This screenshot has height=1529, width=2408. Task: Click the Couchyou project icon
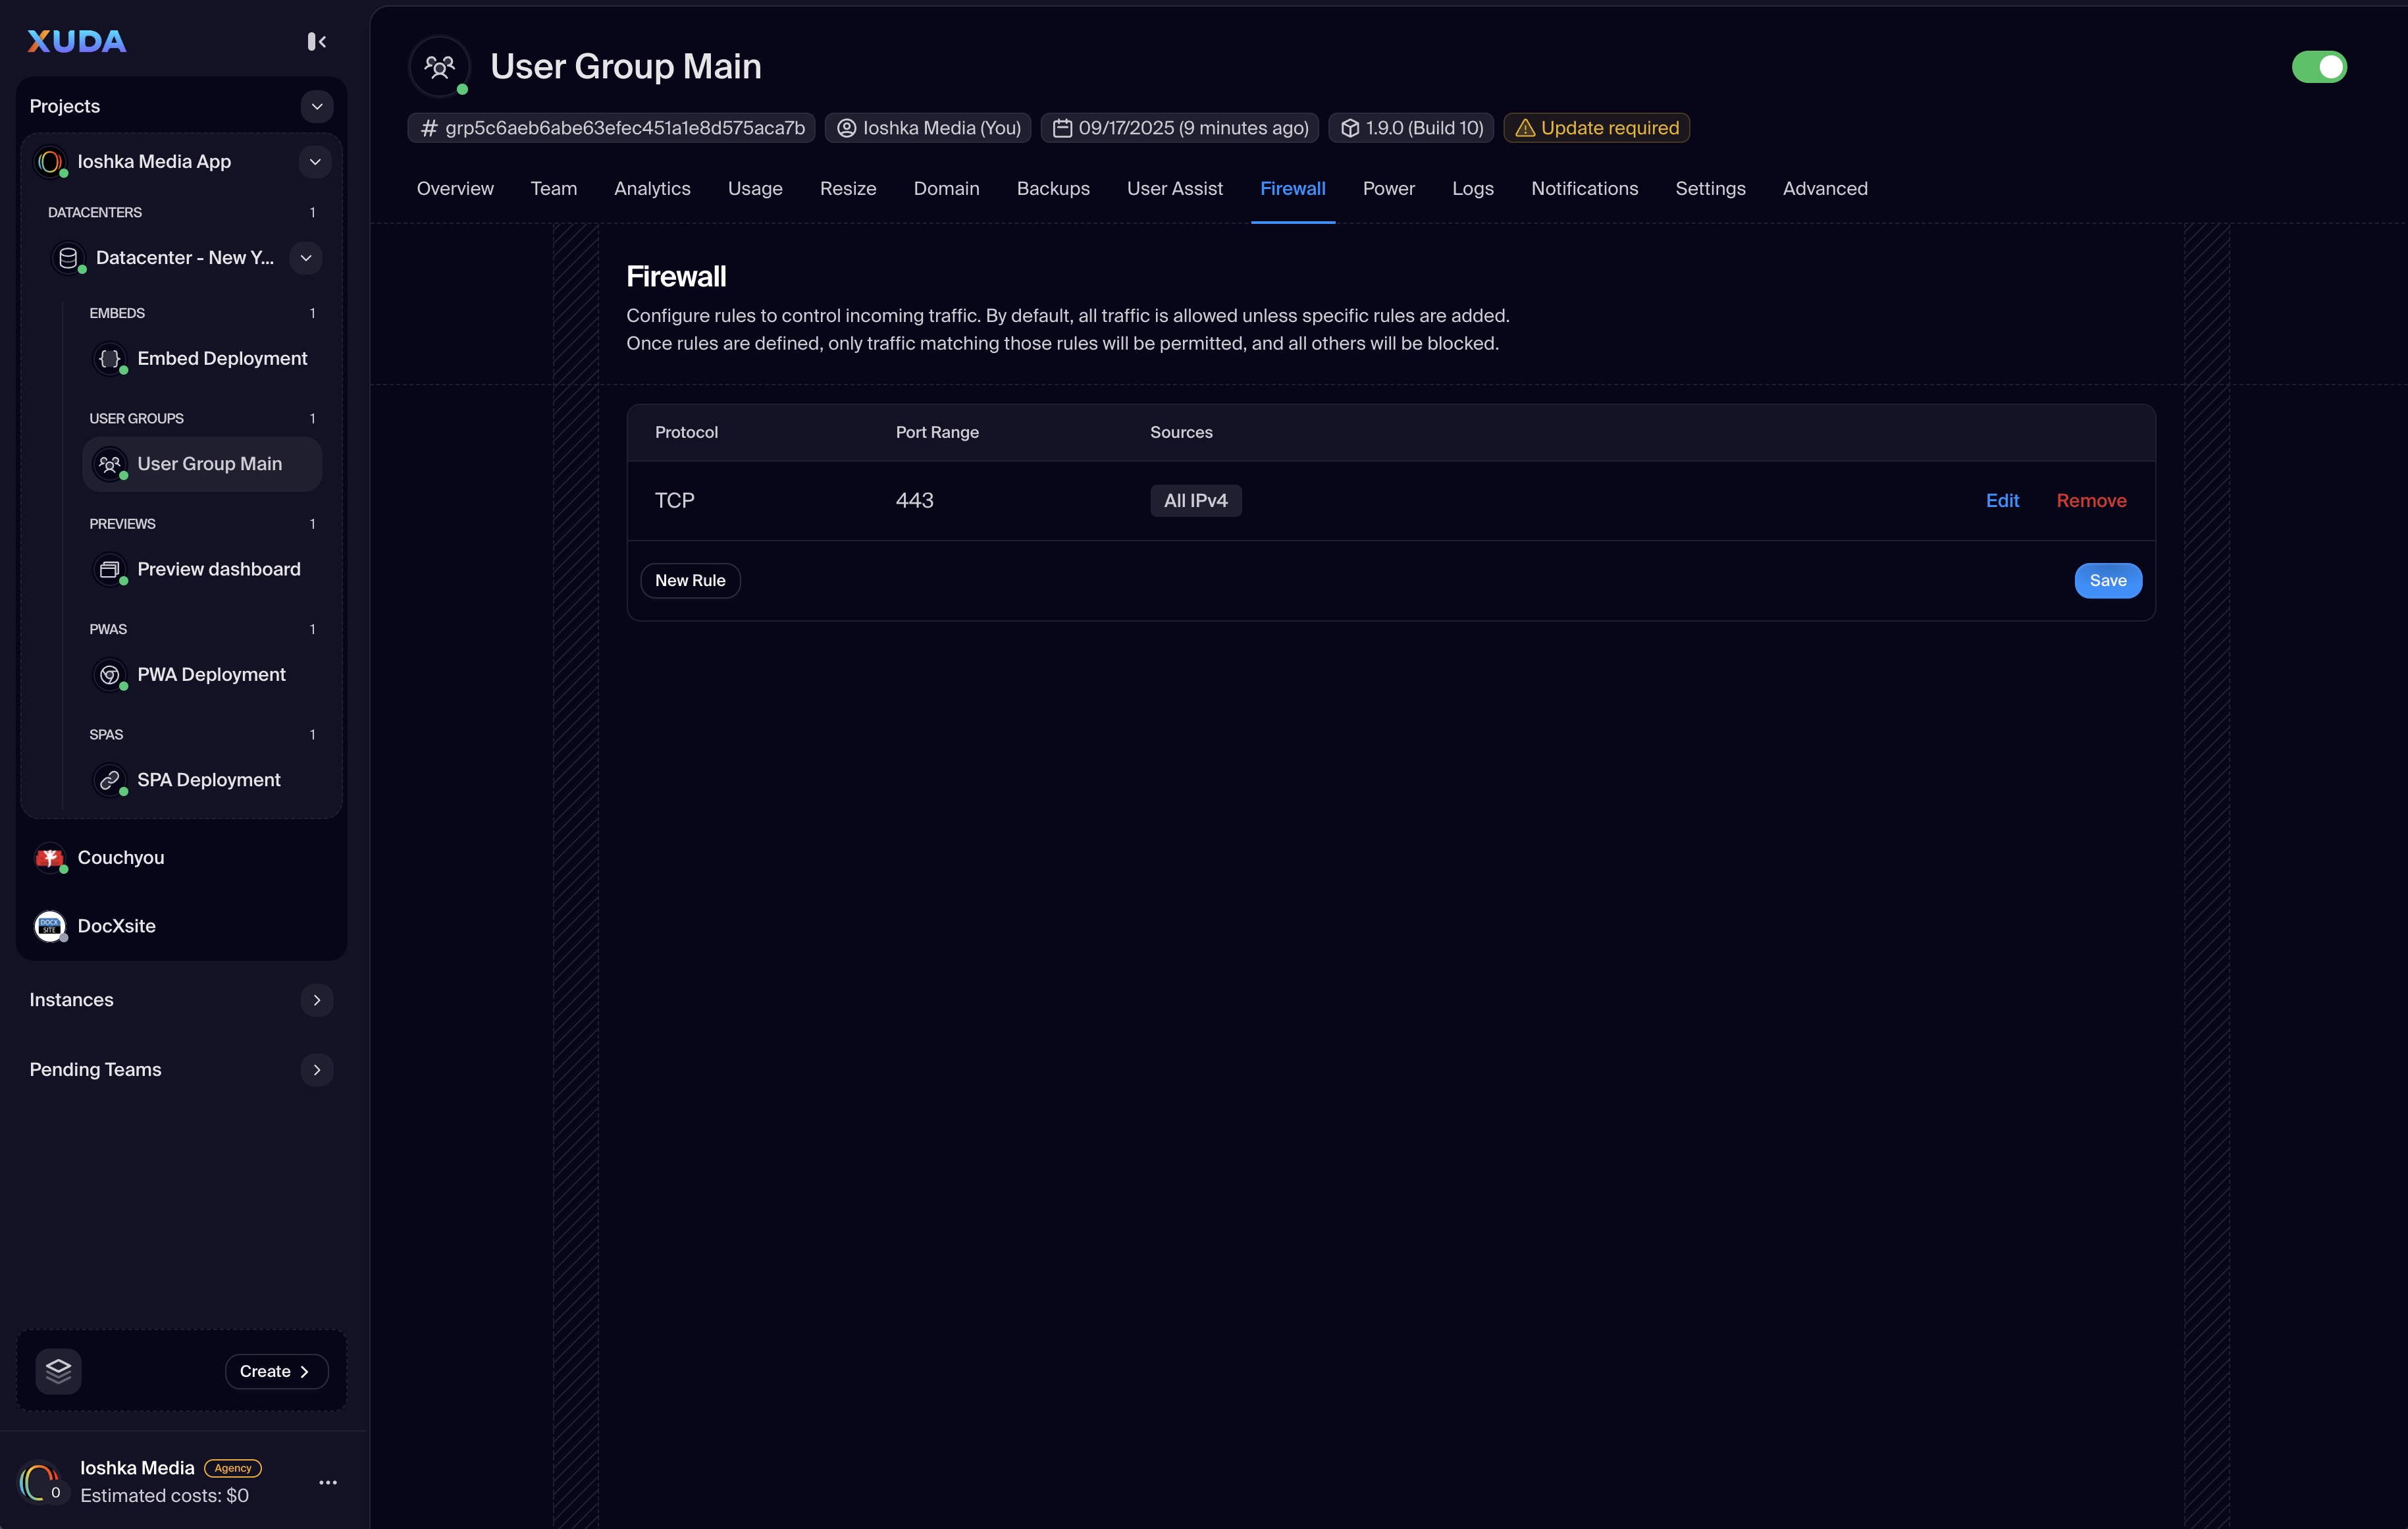(x=50, y=857)
